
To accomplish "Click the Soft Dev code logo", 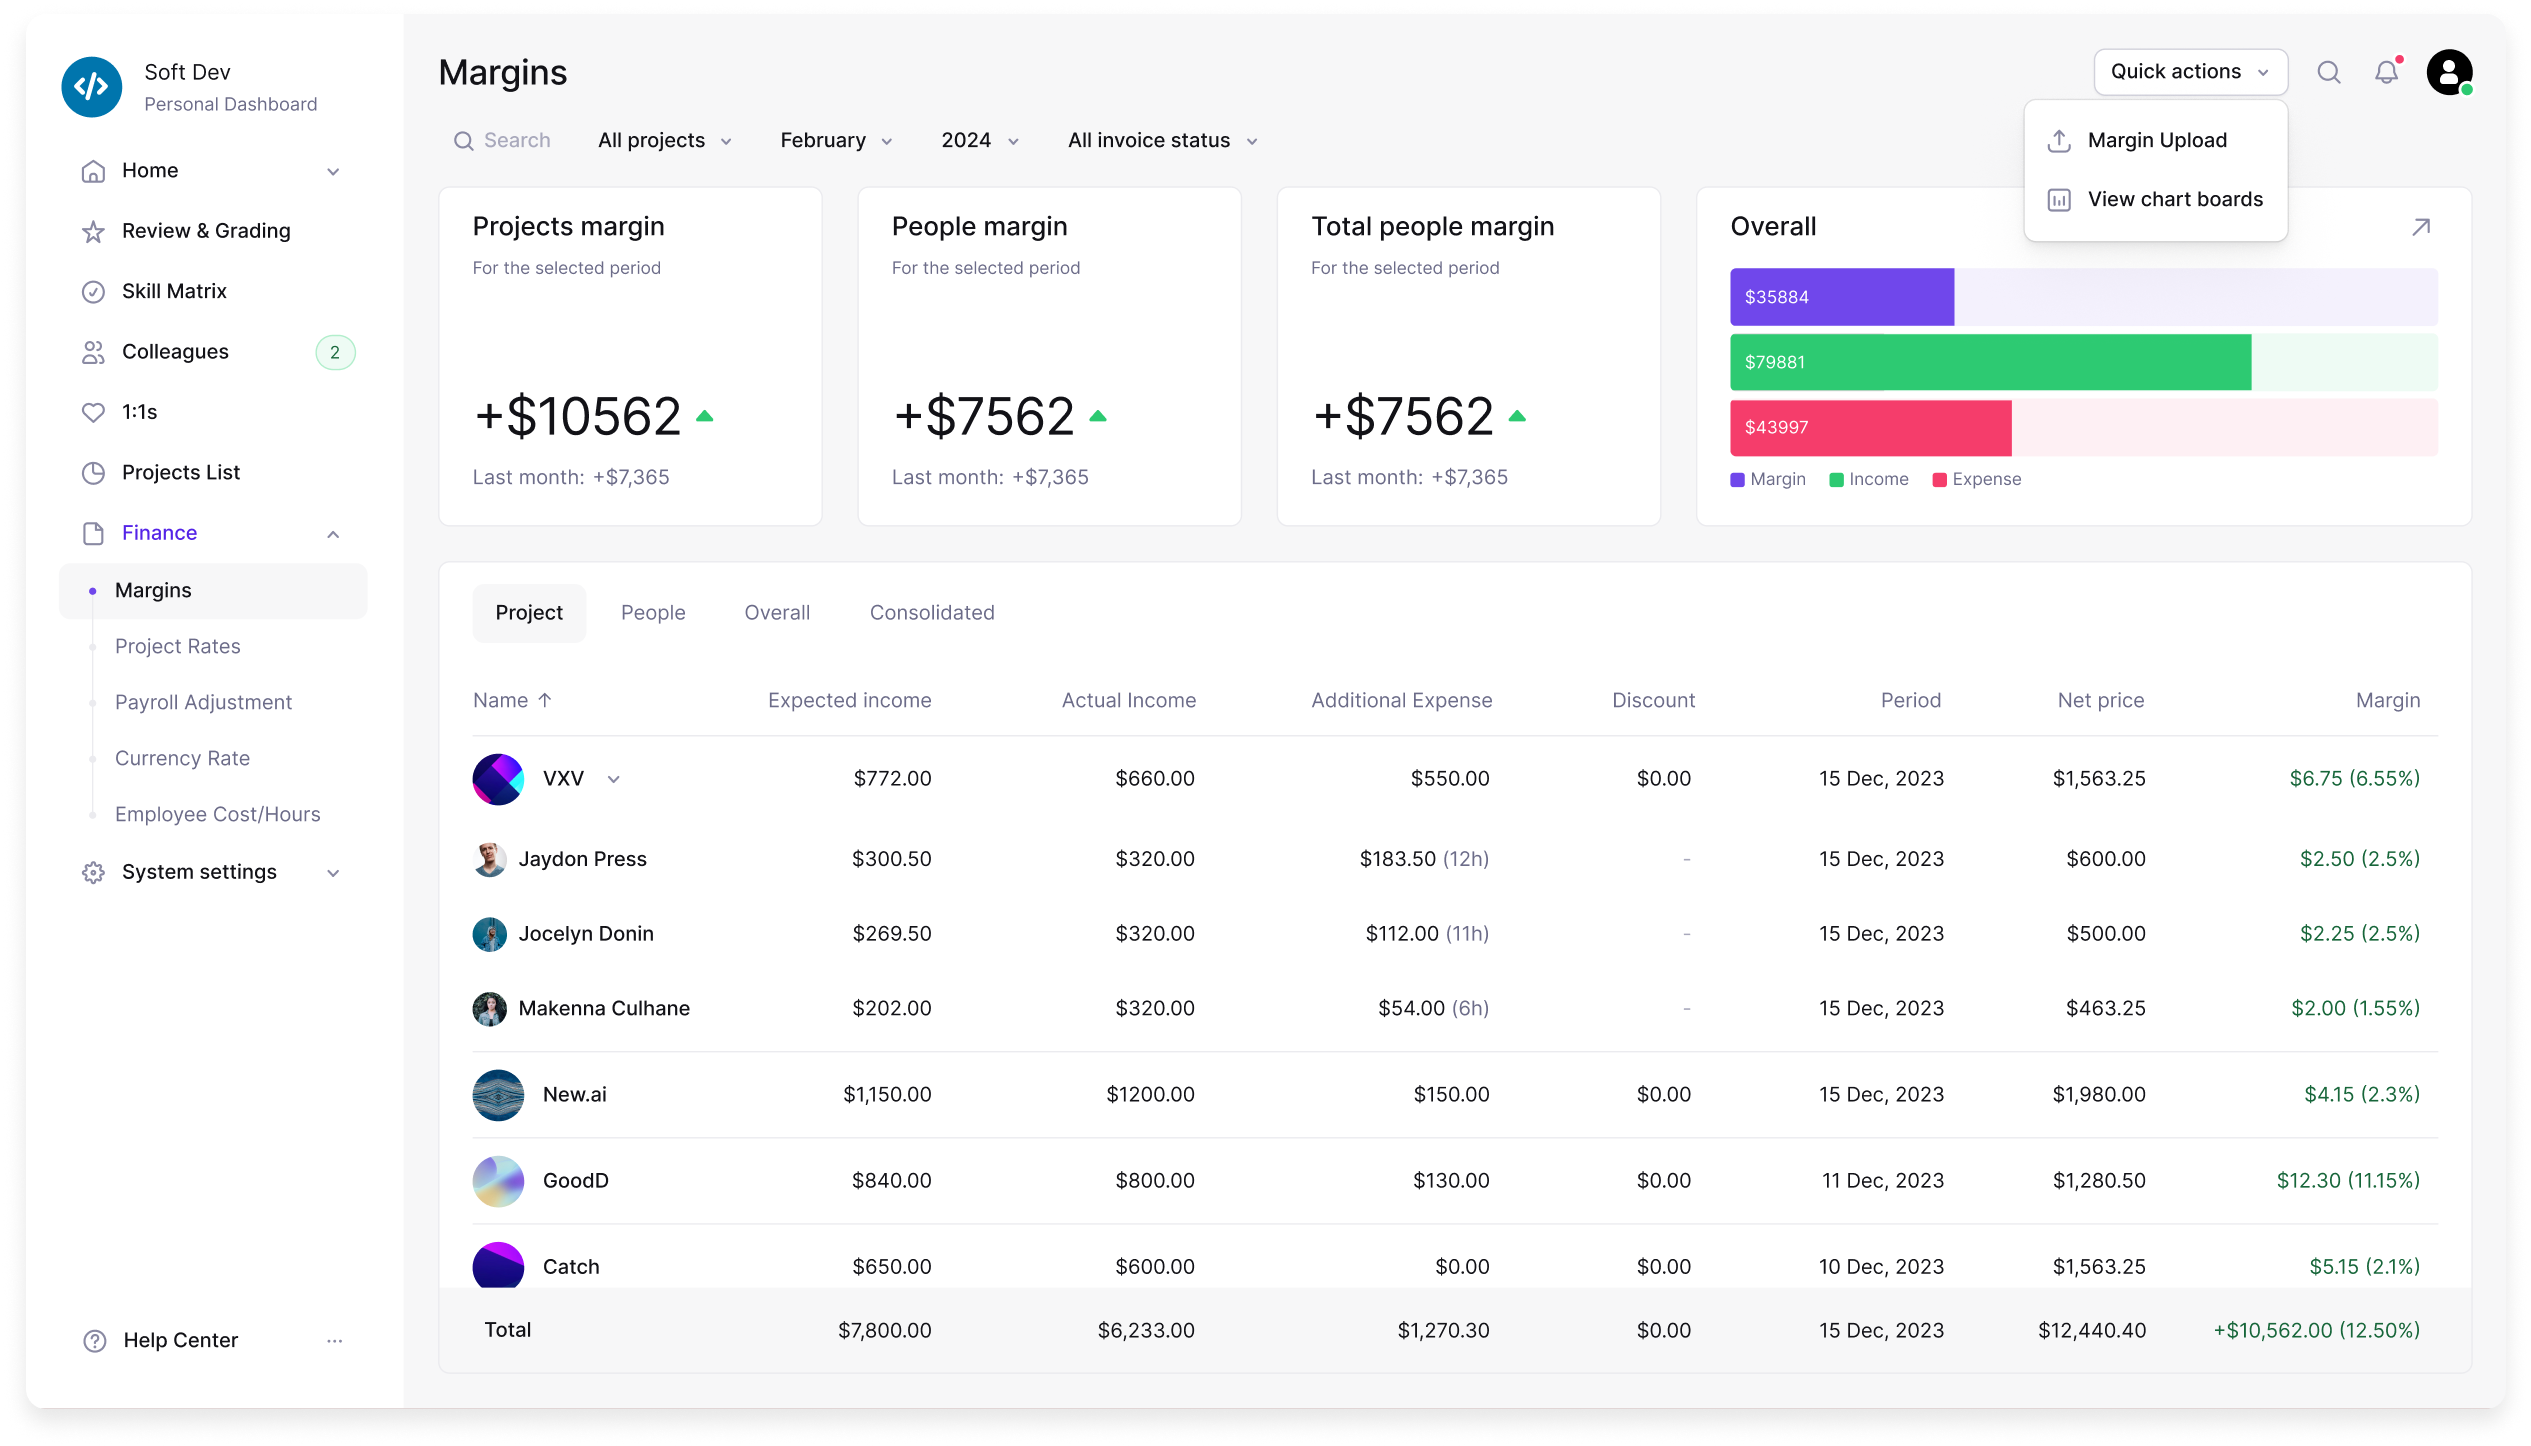I will coord(92,87).
